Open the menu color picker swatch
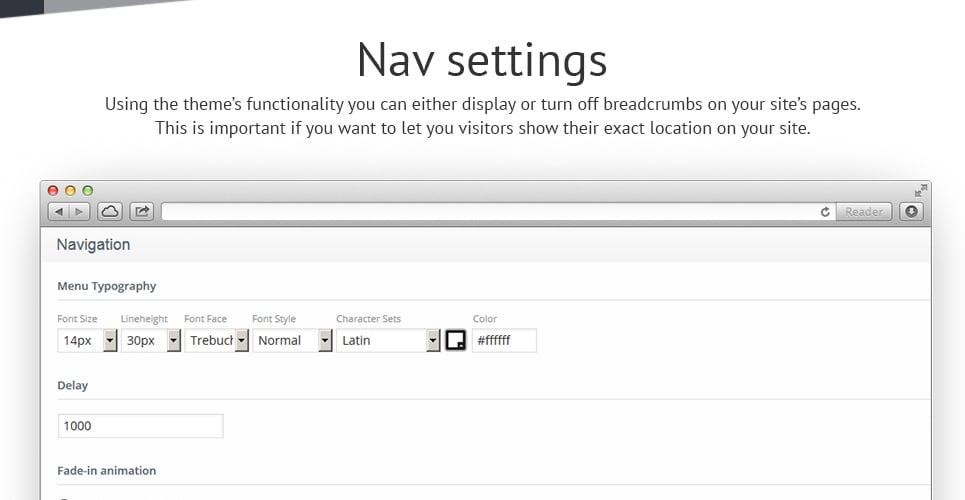The width and height of the screenshot is (965, 500). tap(455, 341)
